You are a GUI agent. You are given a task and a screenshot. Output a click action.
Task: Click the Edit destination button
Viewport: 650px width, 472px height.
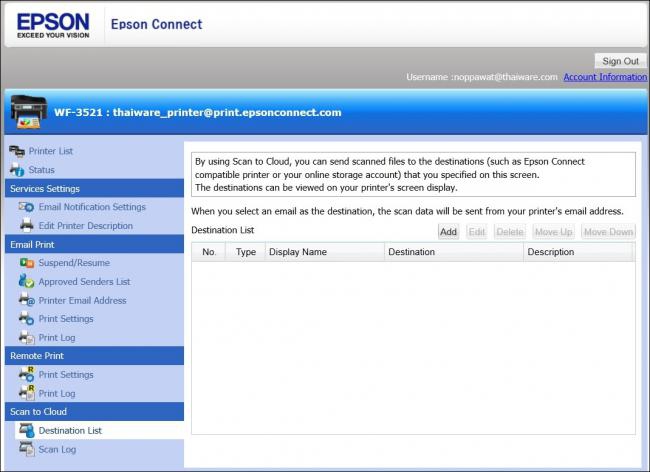click(477, 232)
